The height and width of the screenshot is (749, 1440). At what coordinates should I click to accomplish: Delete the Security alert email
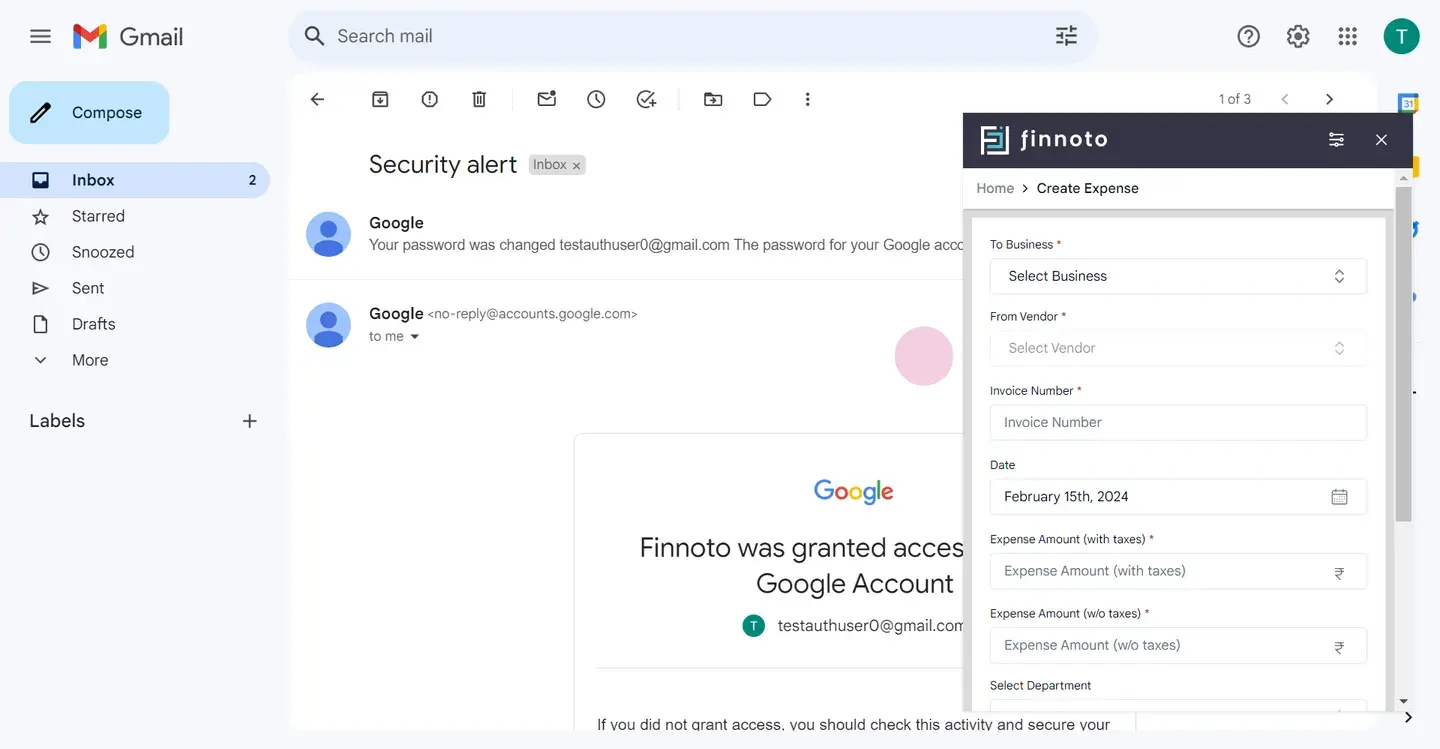pos(479,99)
